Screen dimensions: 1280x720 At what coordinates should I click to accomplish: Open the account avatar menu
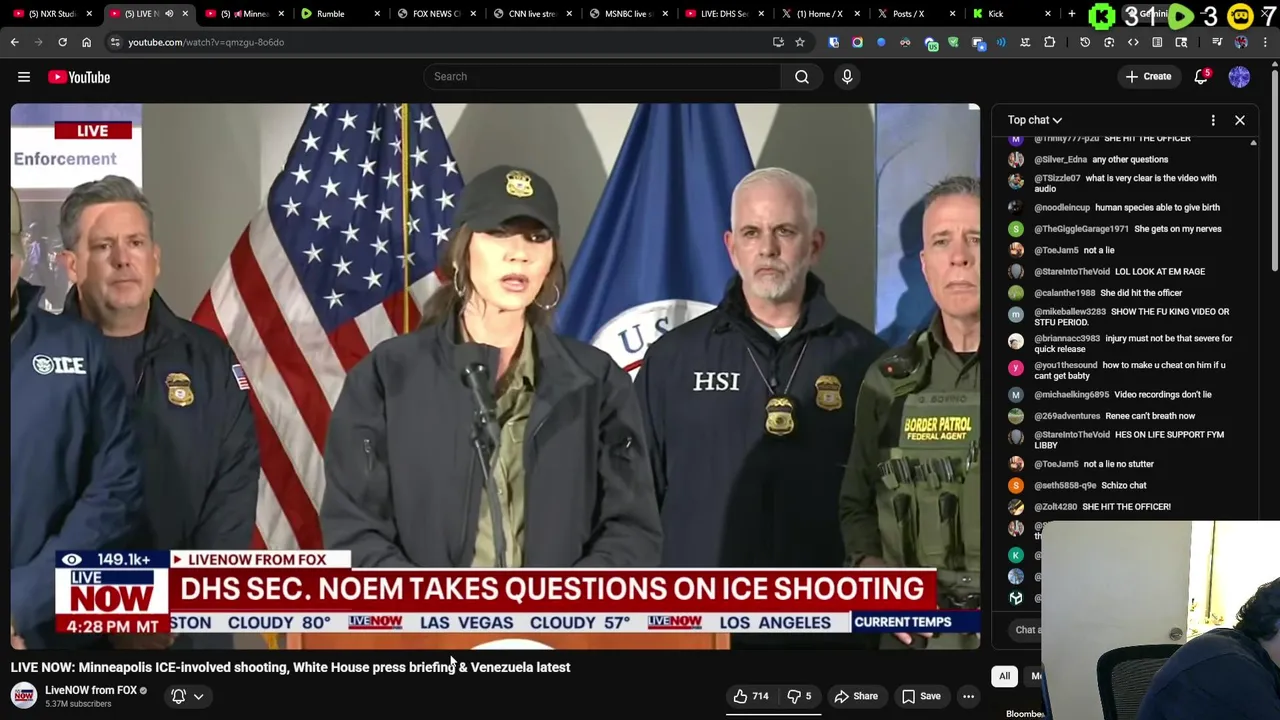coord(1239,77)
